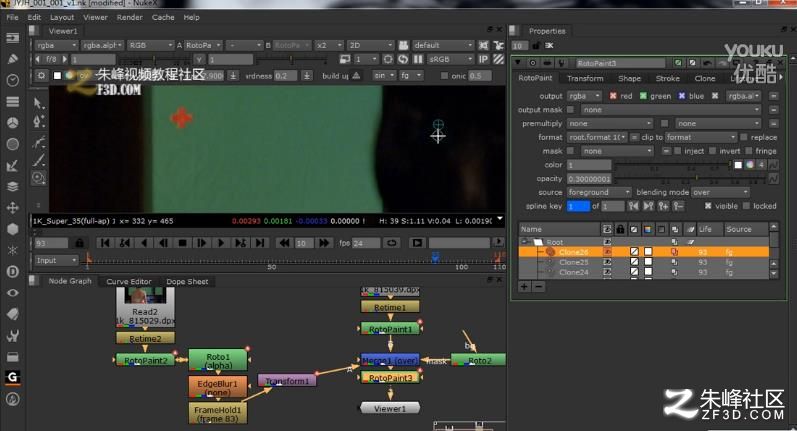
Task: Open the G toolbar icon in sidebar
Action: (x=13, y=377)
